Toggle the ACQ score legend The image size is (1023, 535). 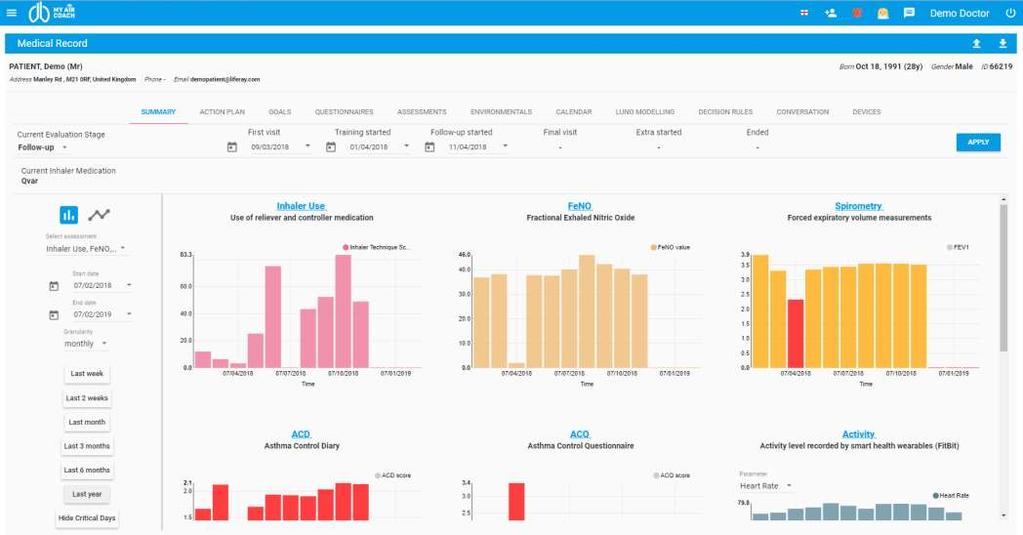671,476
